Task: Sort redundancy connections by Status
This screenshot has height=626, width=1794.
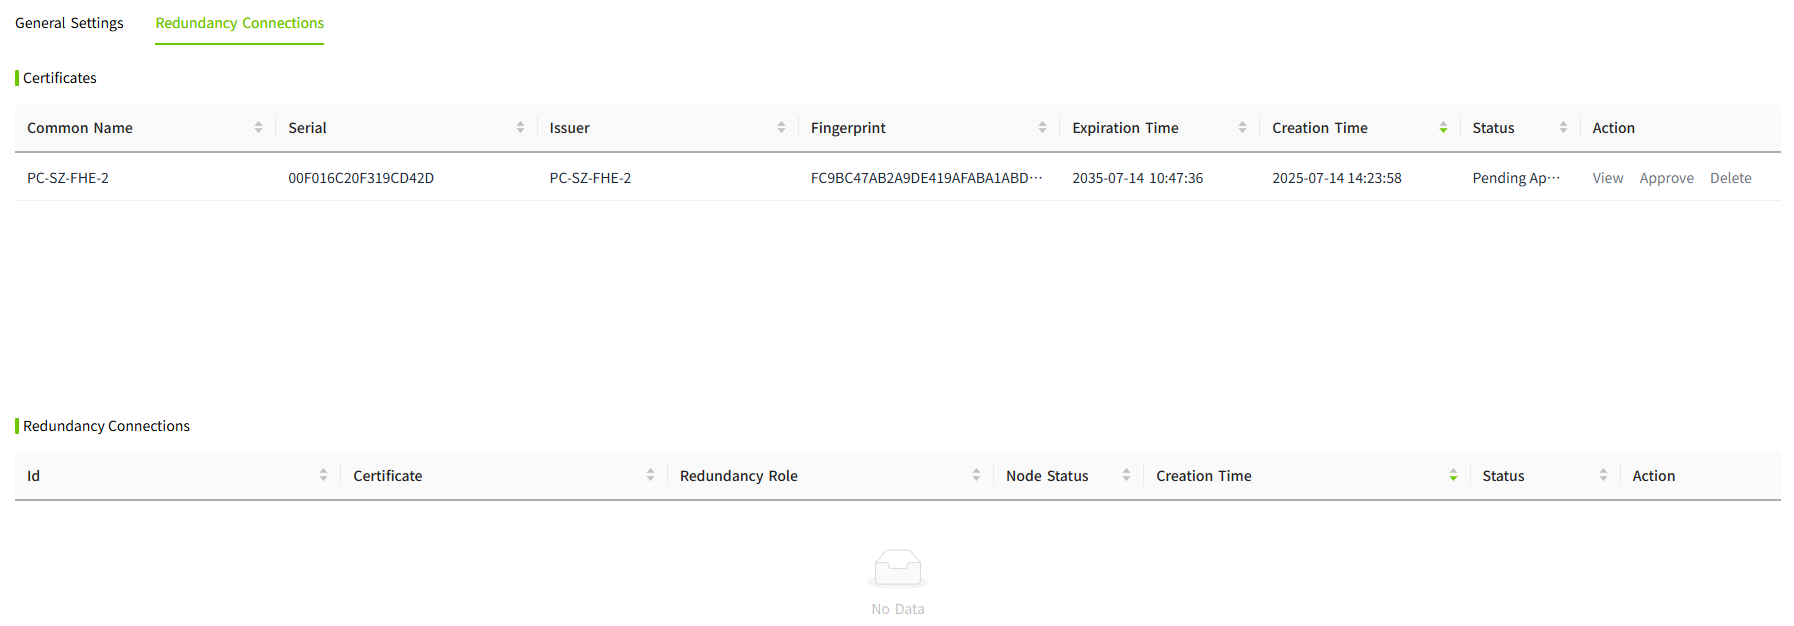Action: click(1603, 476)
